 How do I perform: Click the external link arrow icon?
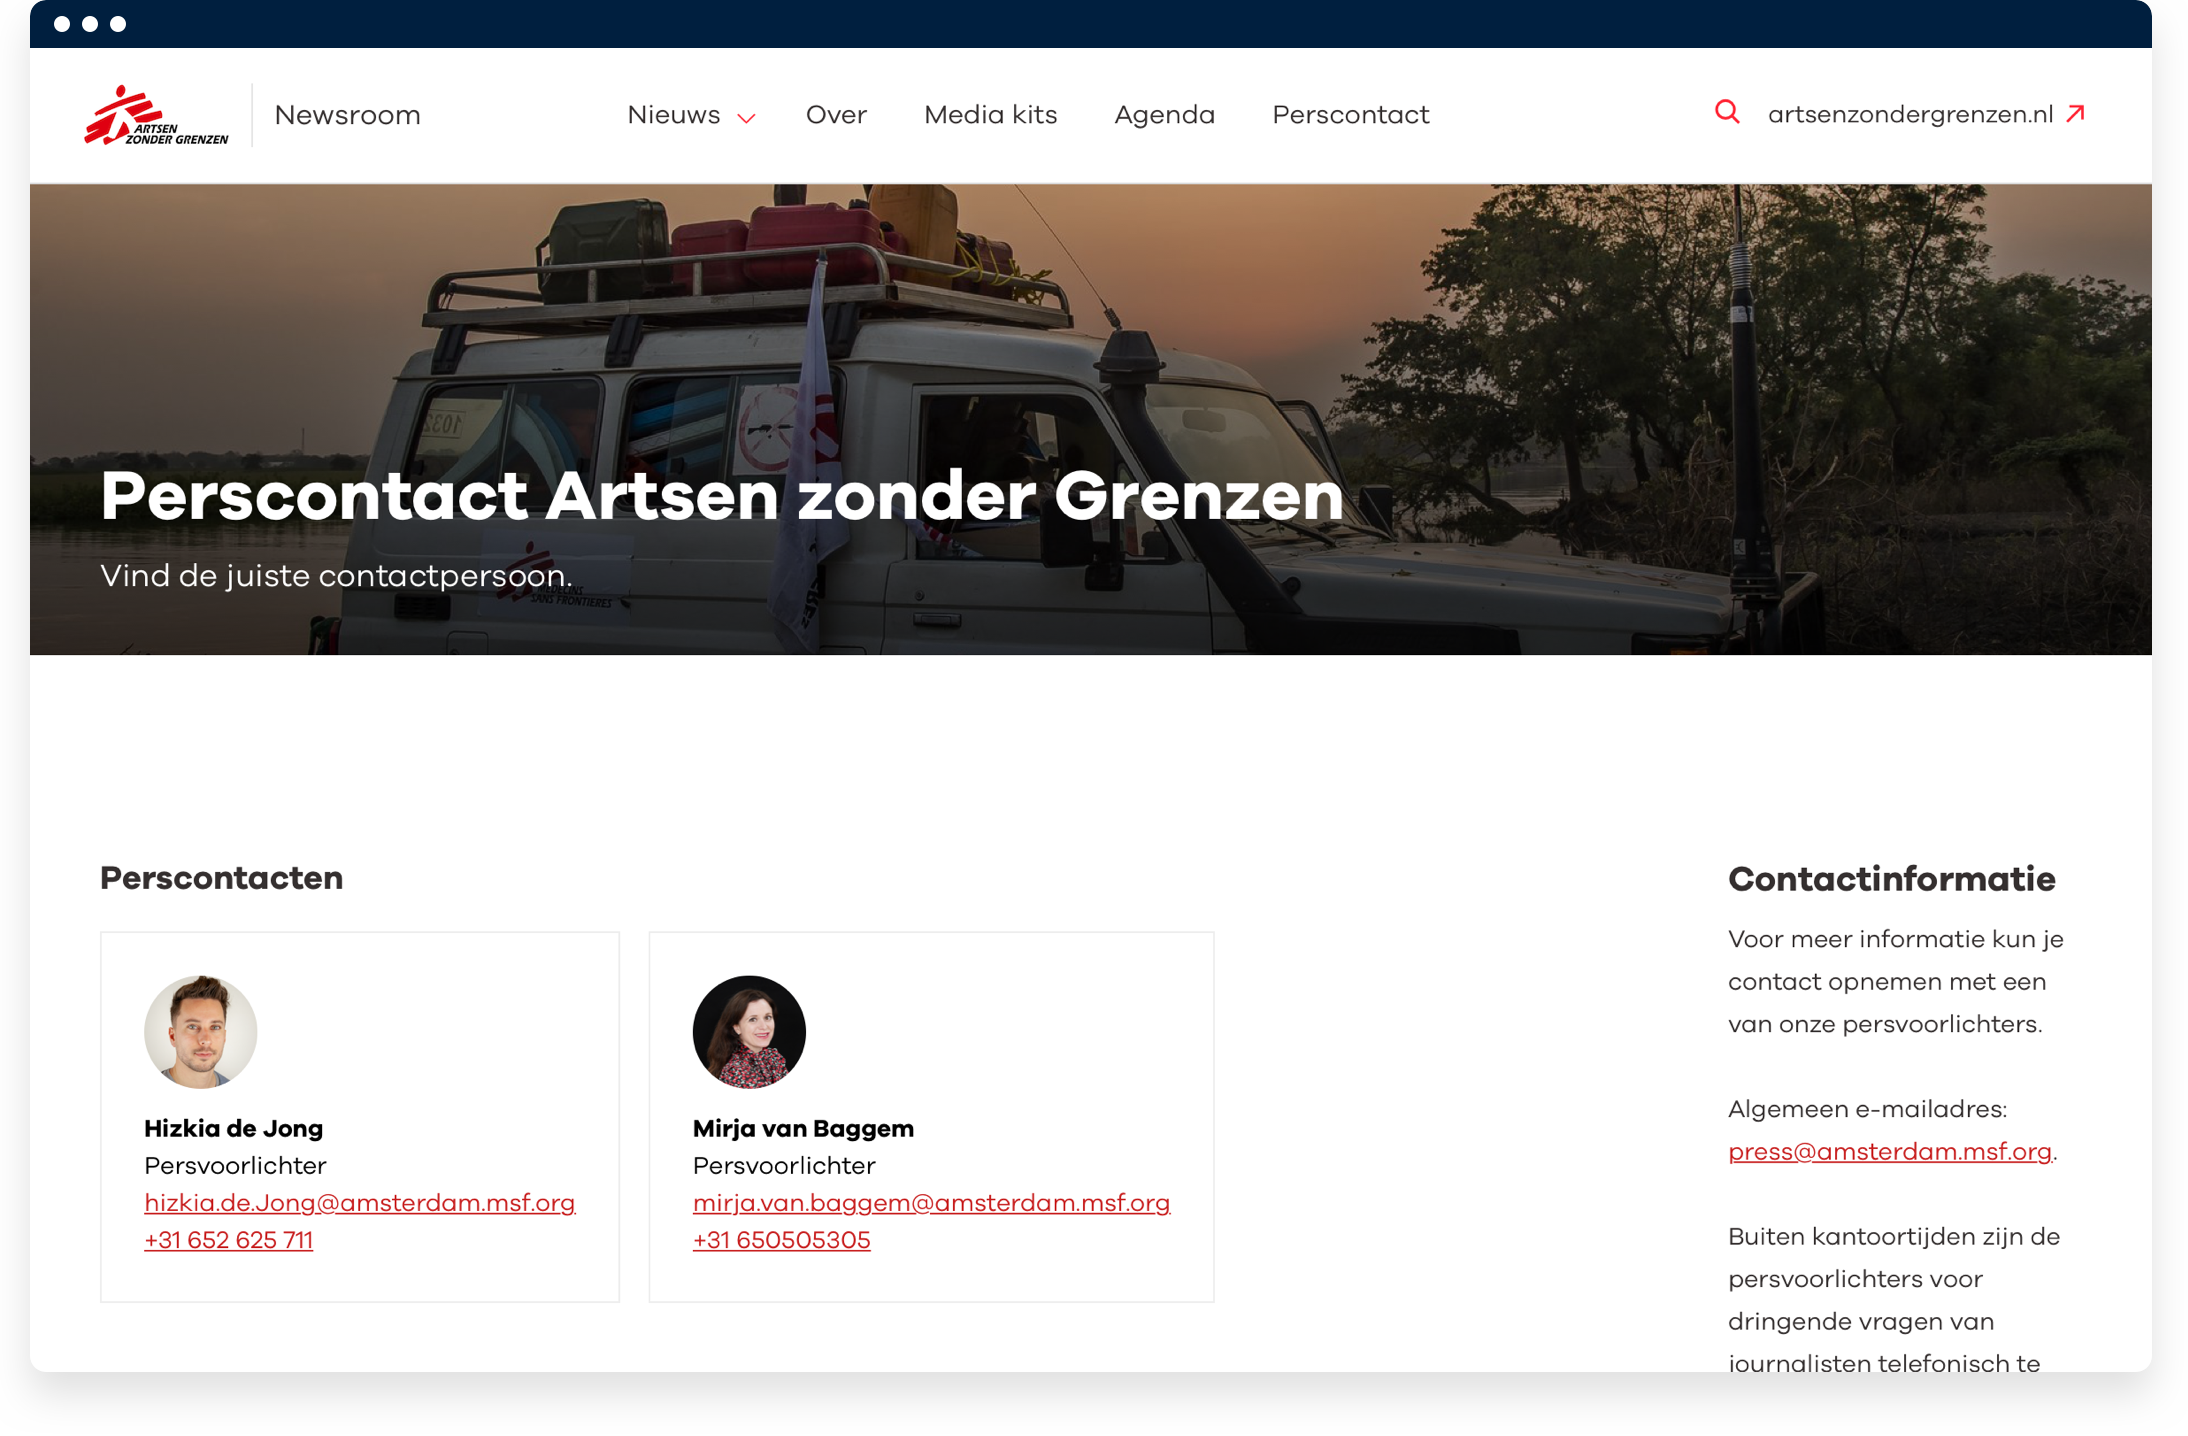[2076, 113]
